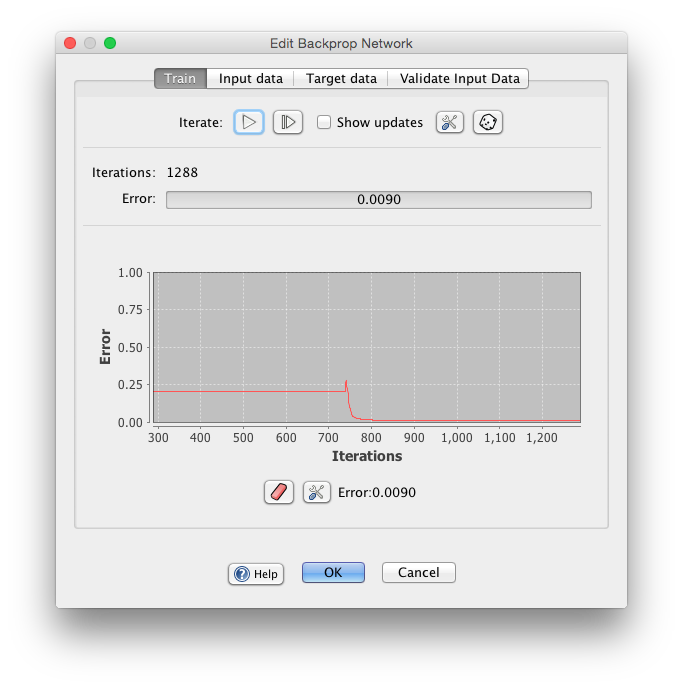683x688 pixels.
Task: Switch to the Train tab
Action: pos(180,78)
